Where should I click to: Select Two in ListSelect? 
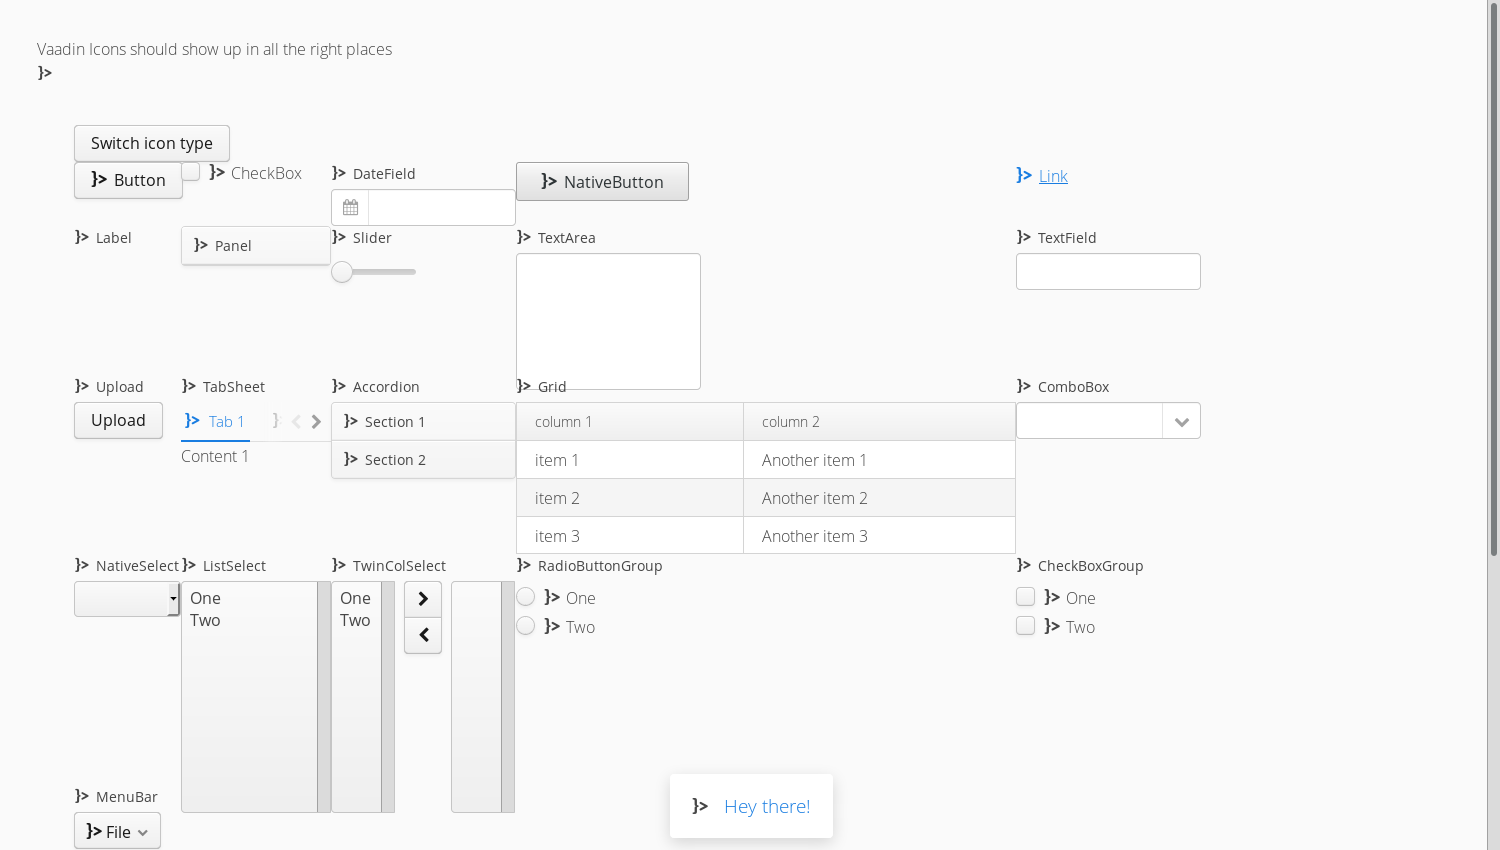click(249, 620)
